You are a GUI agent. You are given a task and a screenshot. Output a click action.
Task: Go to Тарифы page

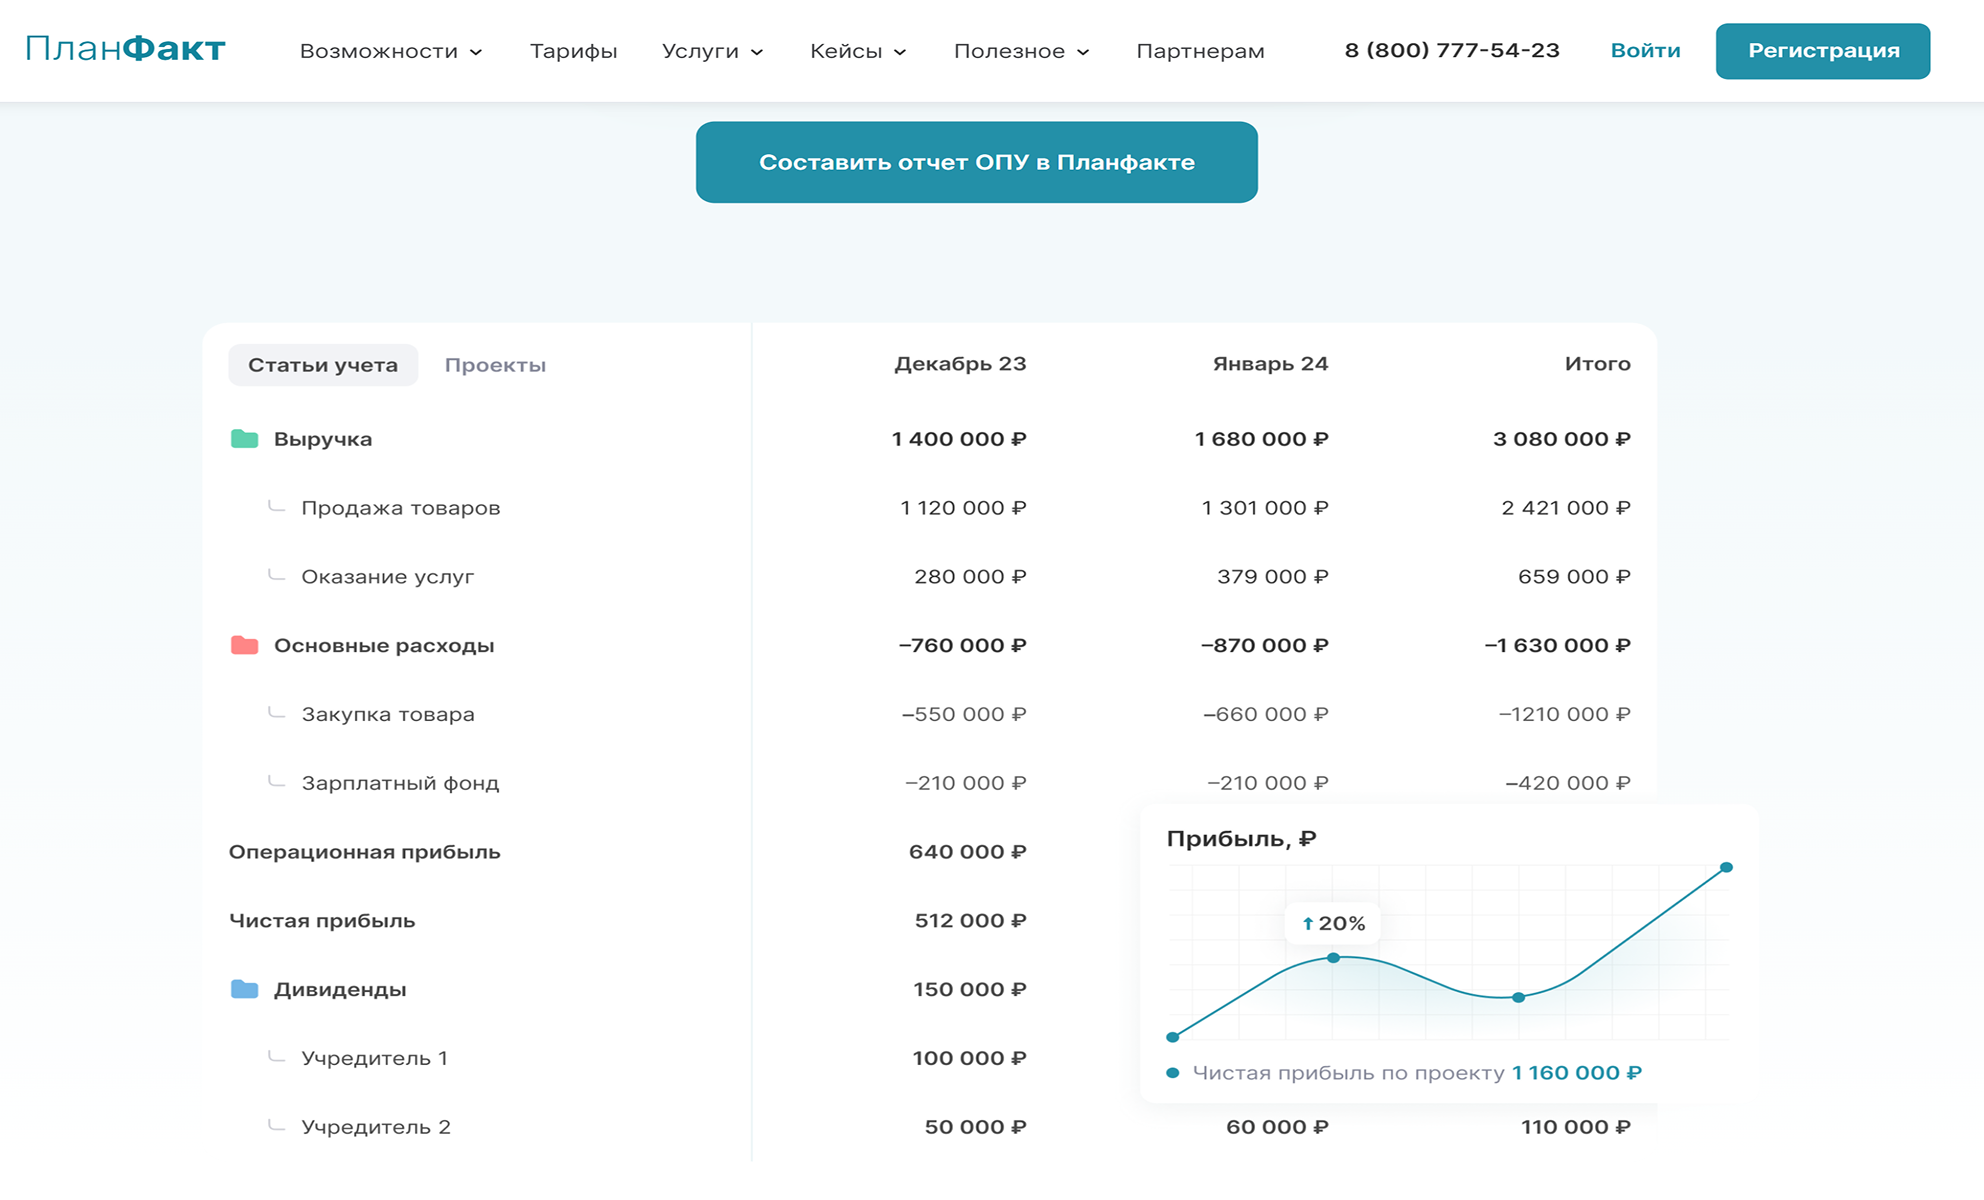point(573,51)
